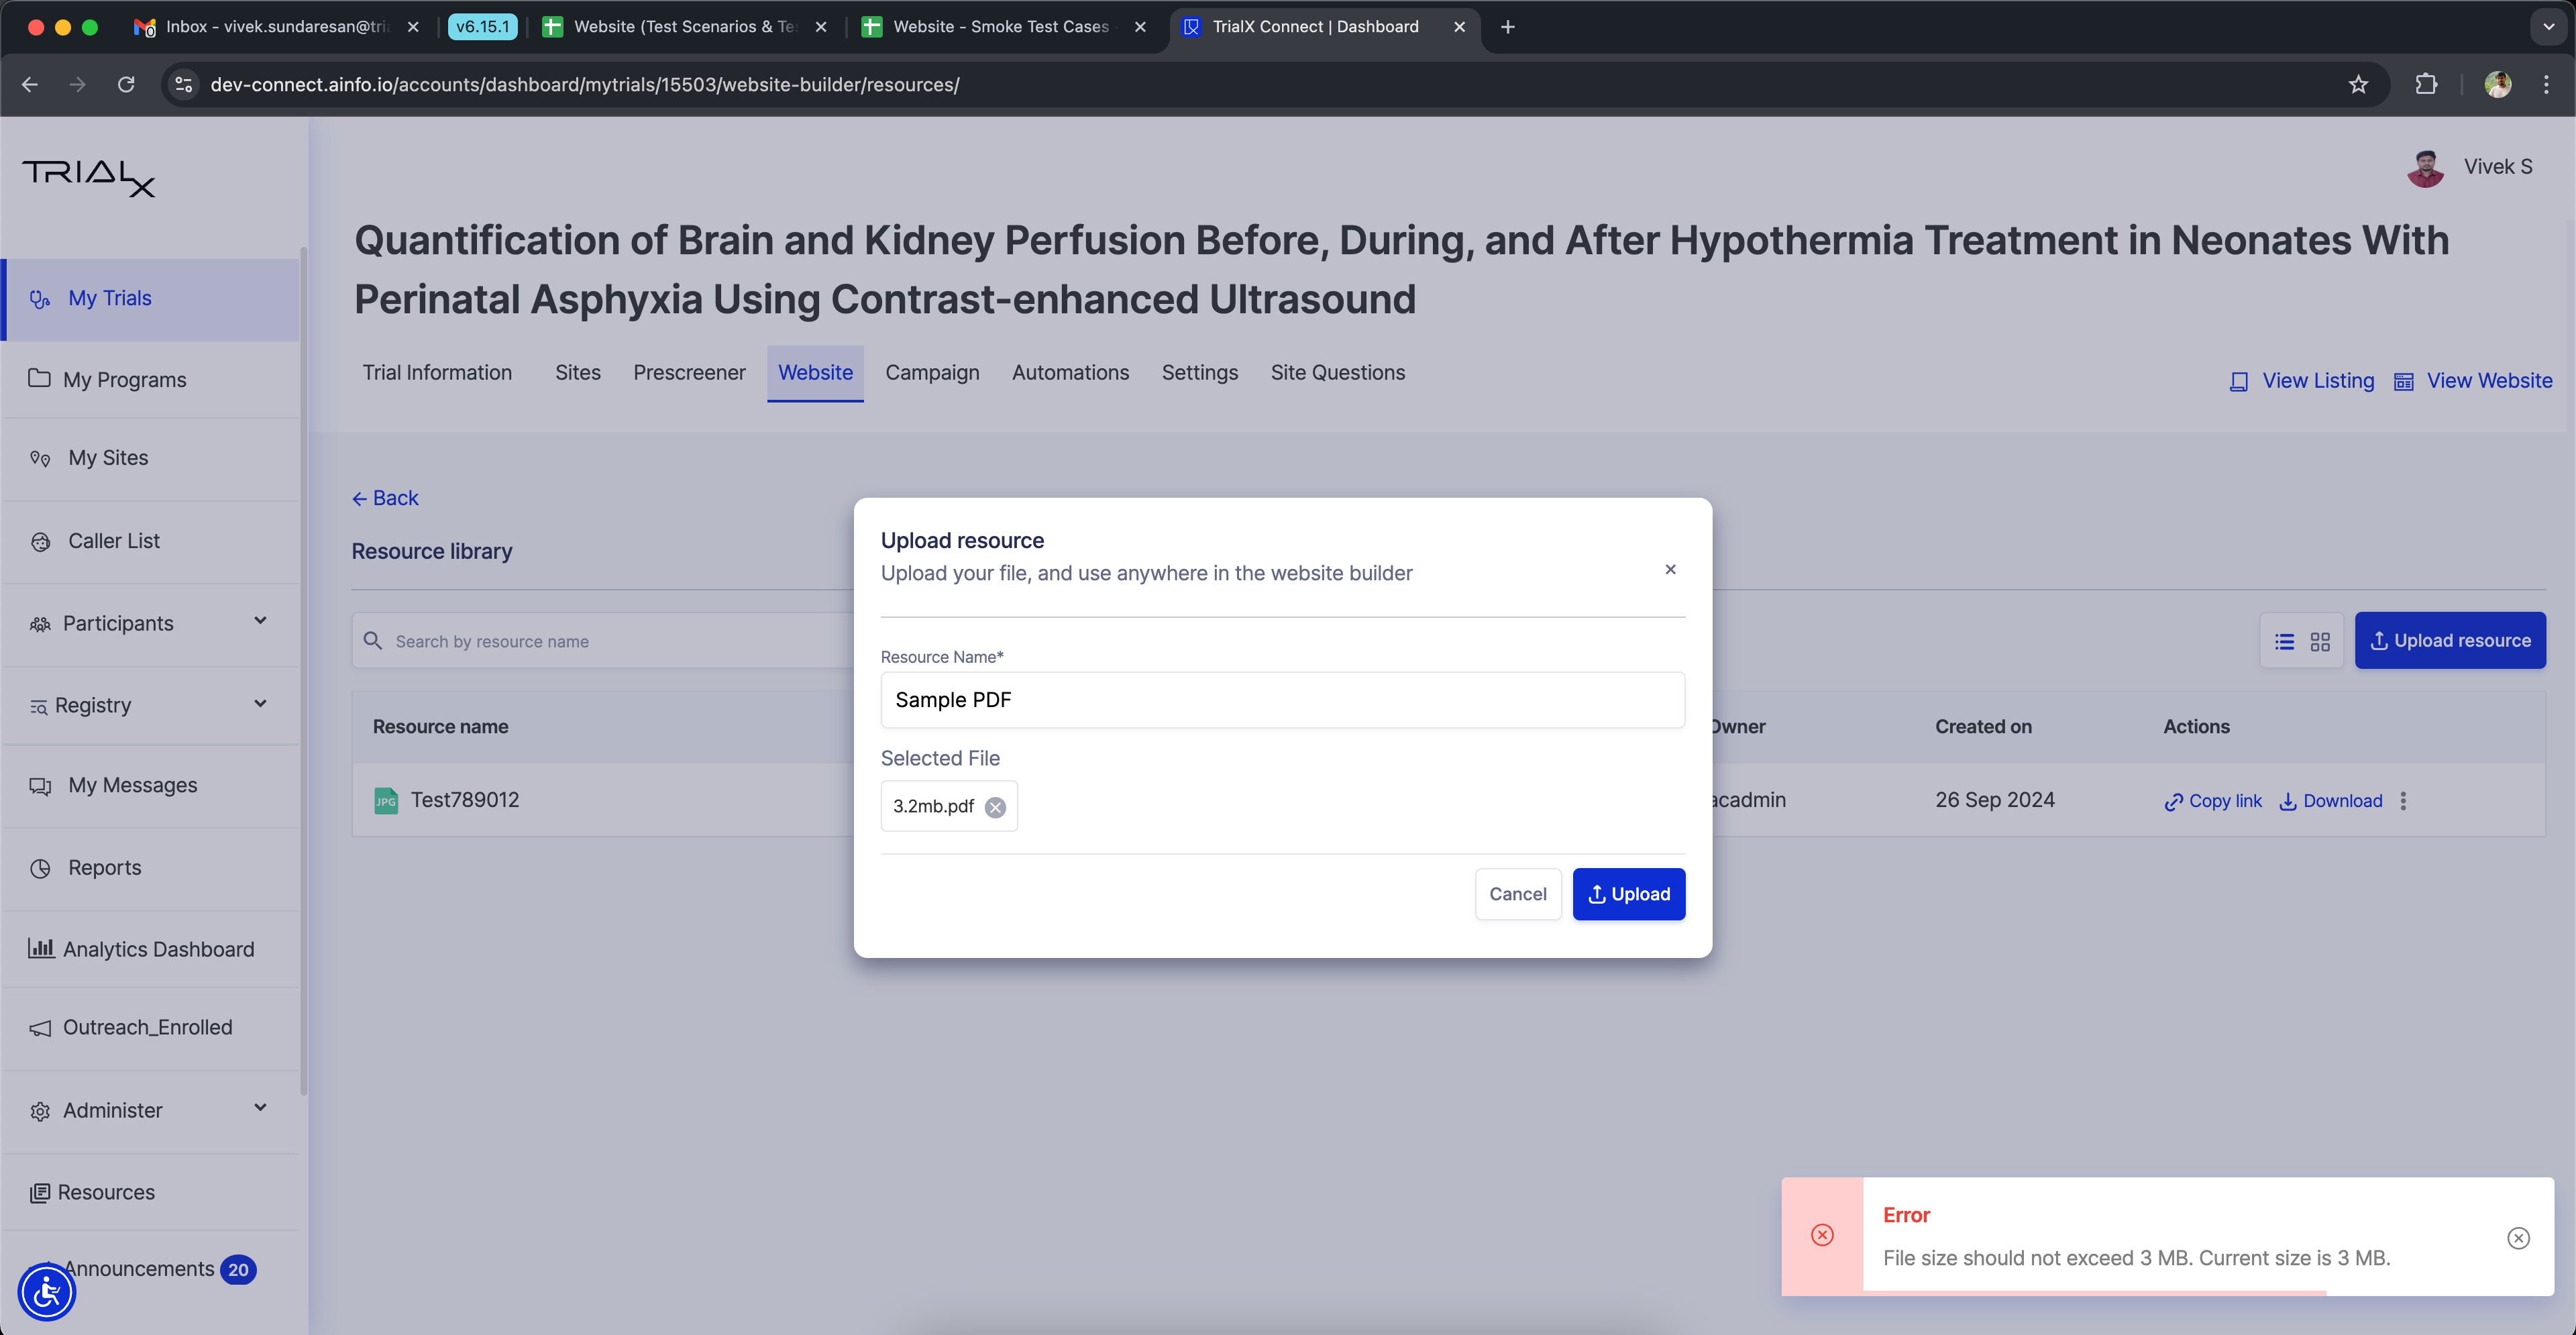Click the sidebar vertical scrollbar
2576x1335 pixels.
(x=303, y=670)
